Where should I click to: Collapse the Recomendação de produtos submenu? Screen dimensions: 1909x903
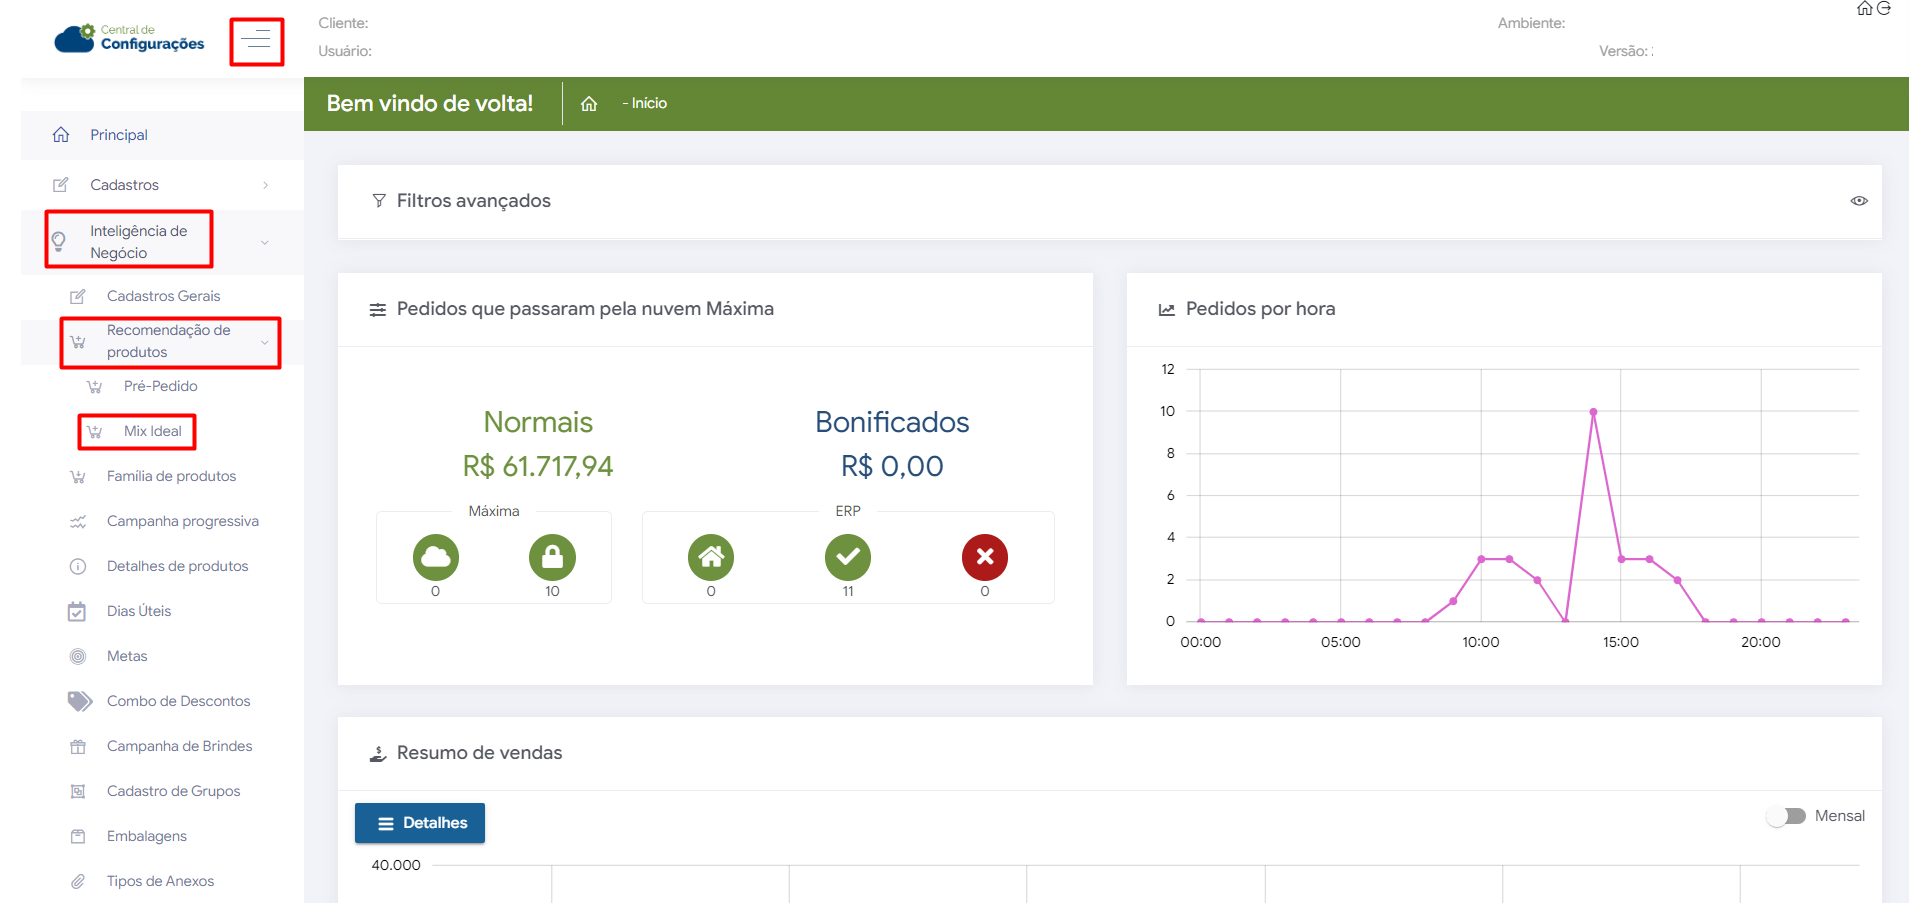[265, 342]
